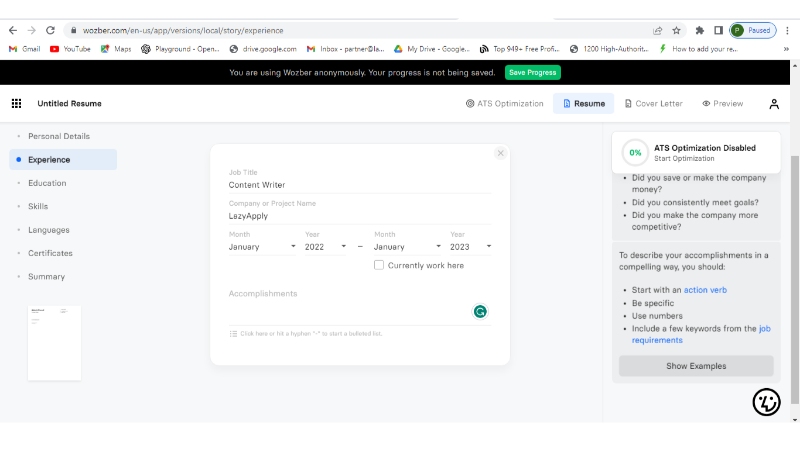Open the Chrome extensions puzzle icon

tap(699, 31)
